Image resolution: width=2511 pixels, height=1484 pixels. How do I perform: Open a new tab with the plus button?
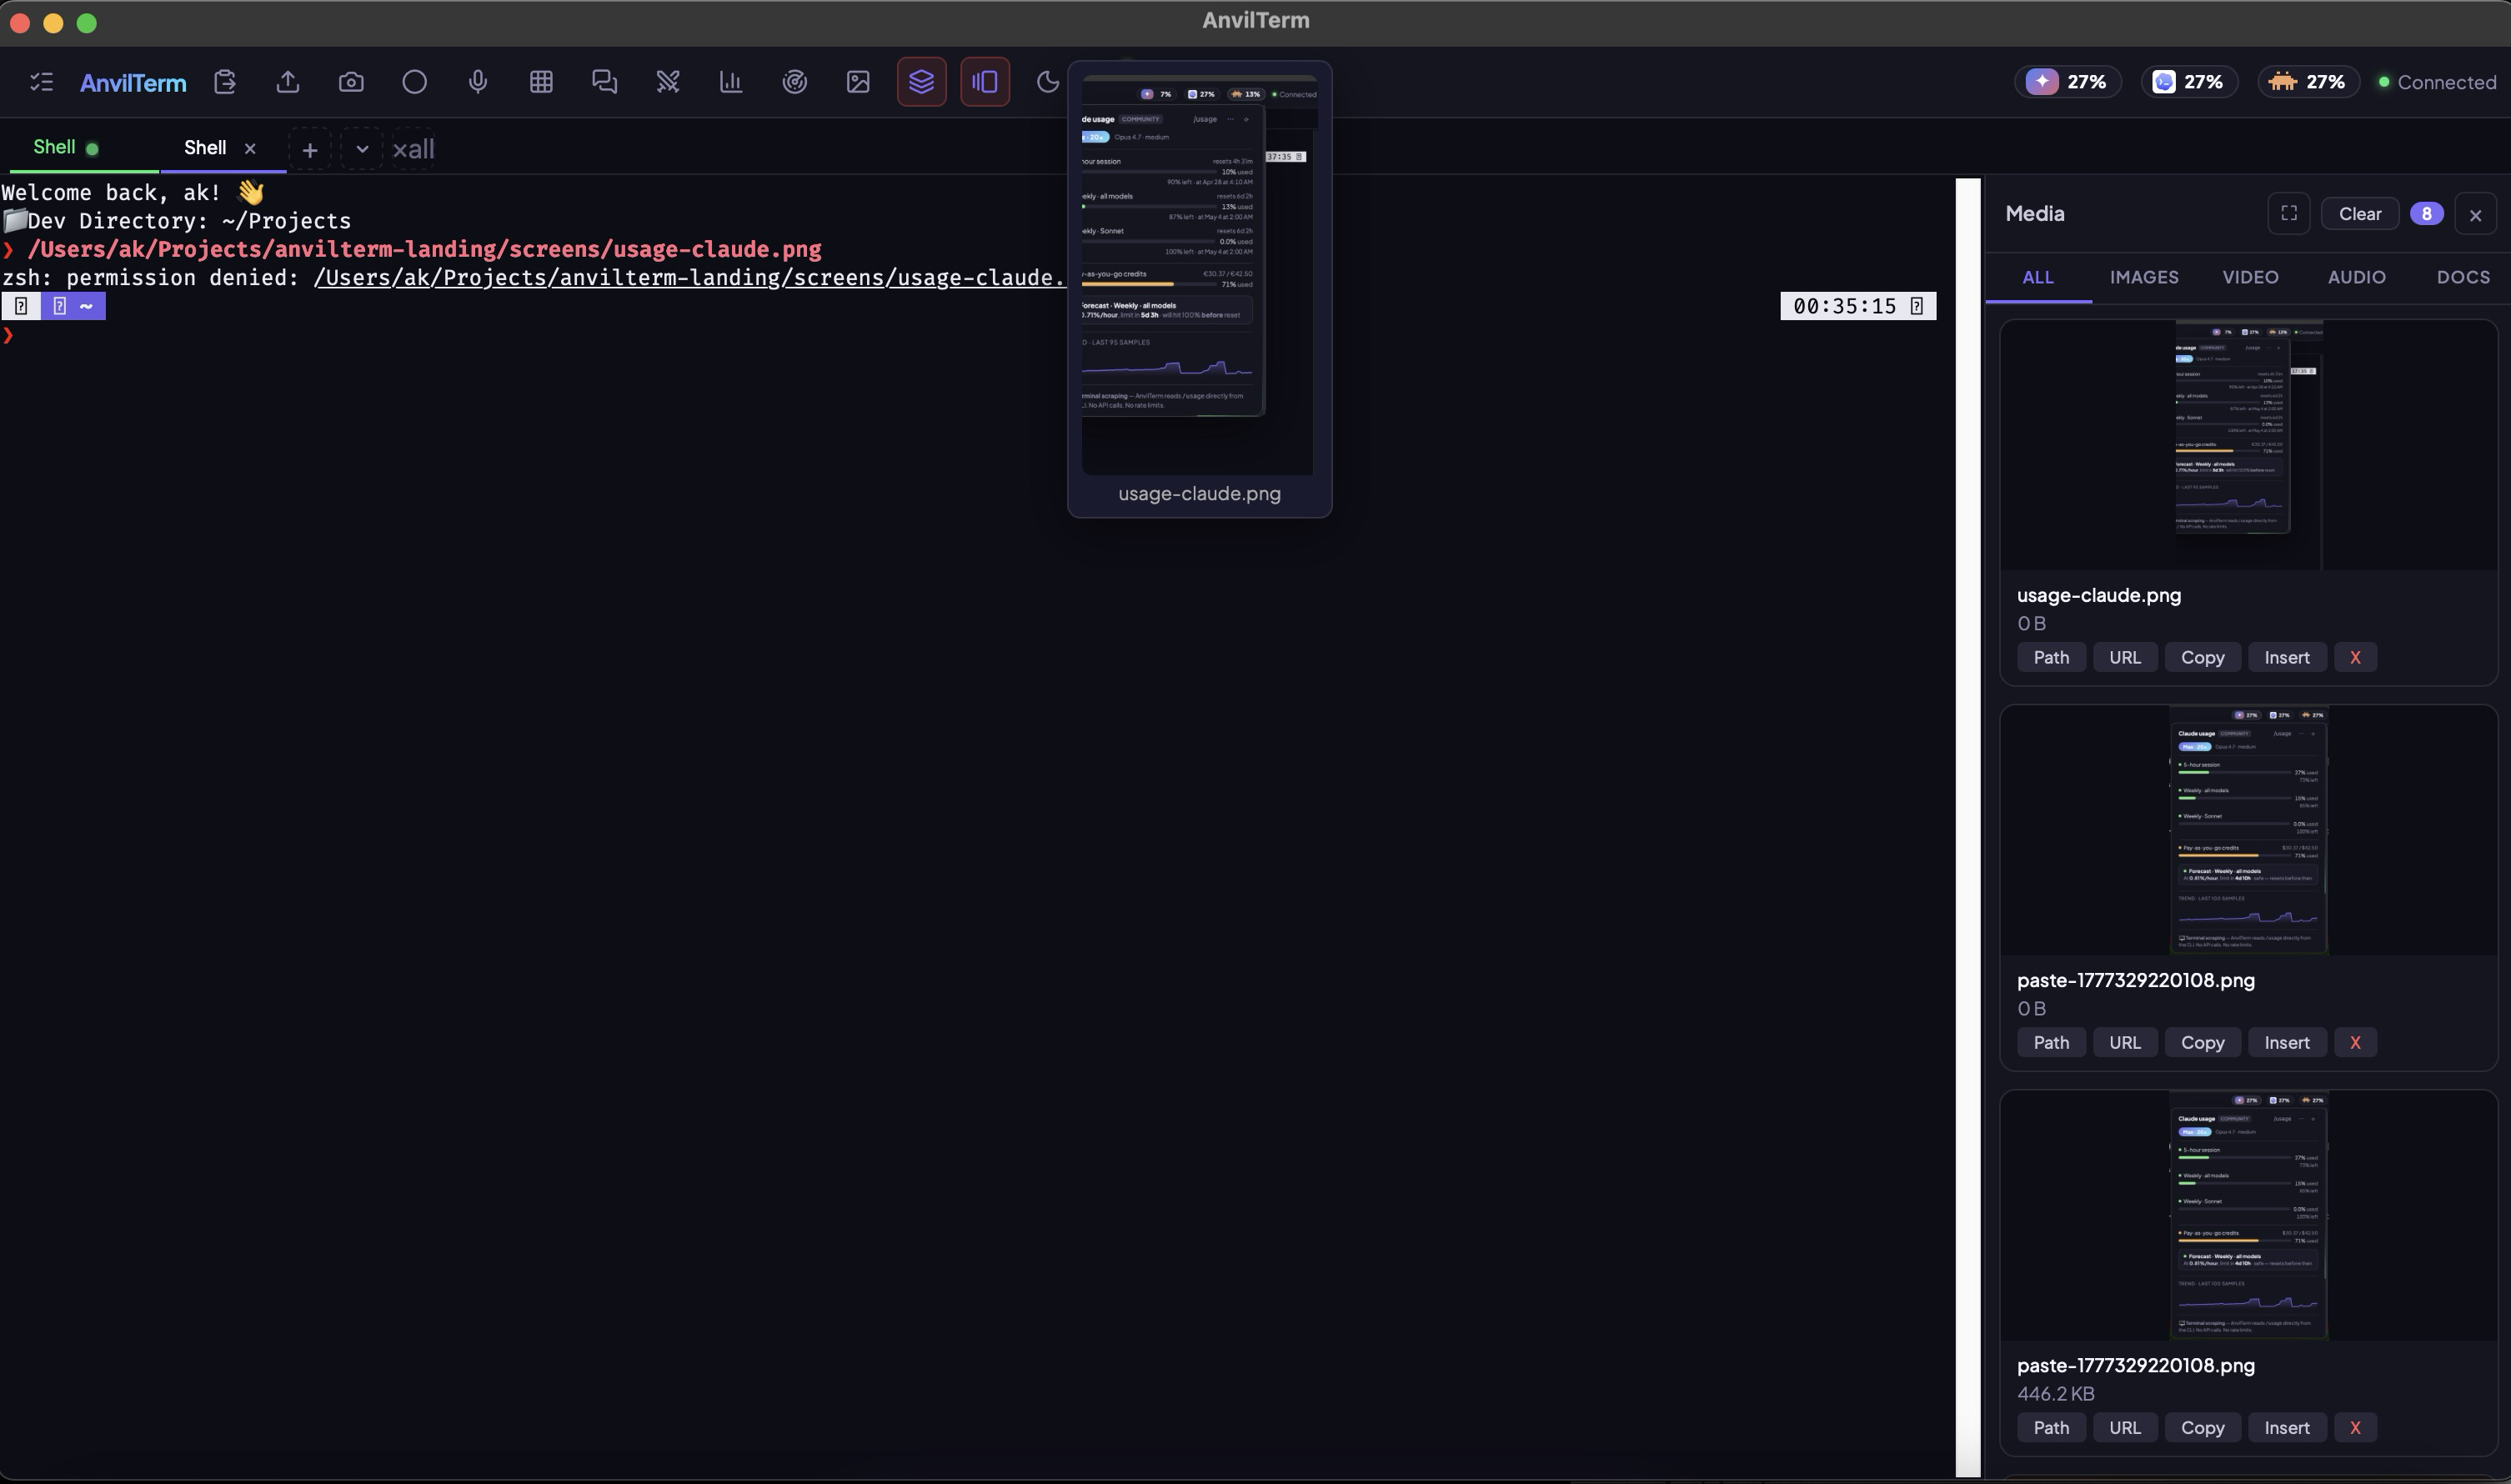click(310, 149)
